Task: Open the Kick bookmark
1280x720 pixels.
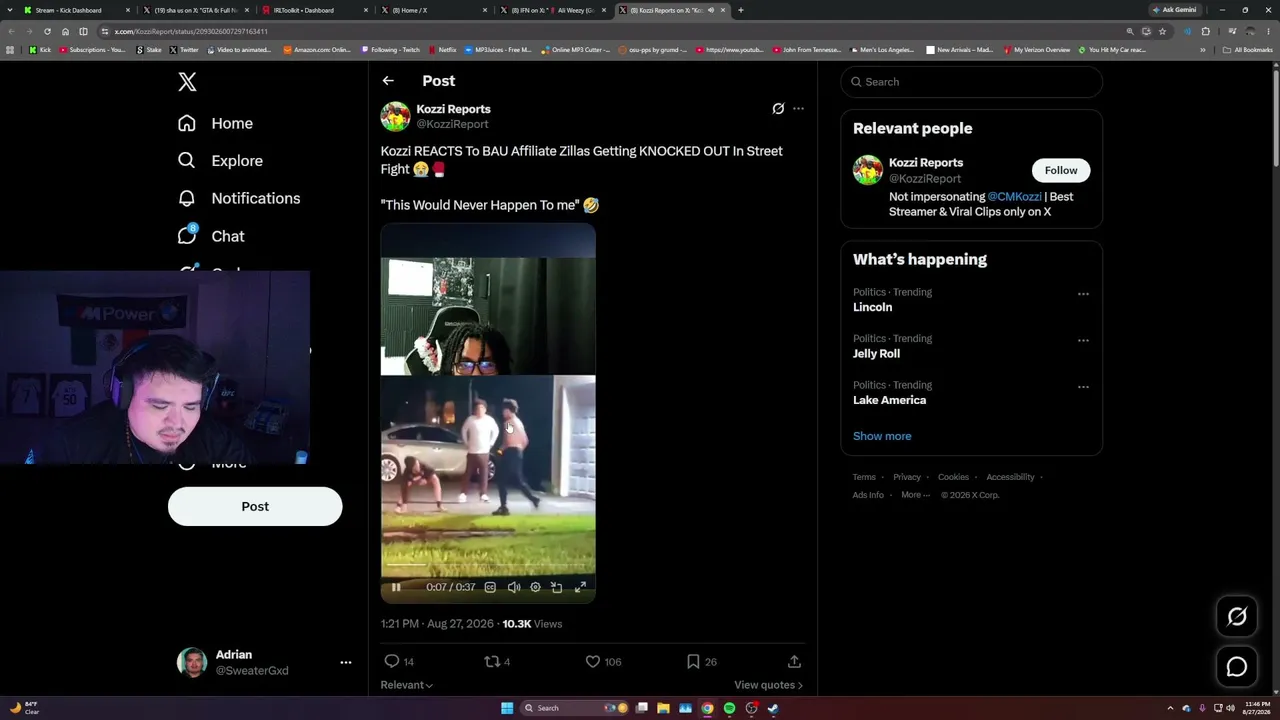Action: (x=41, y=50)
